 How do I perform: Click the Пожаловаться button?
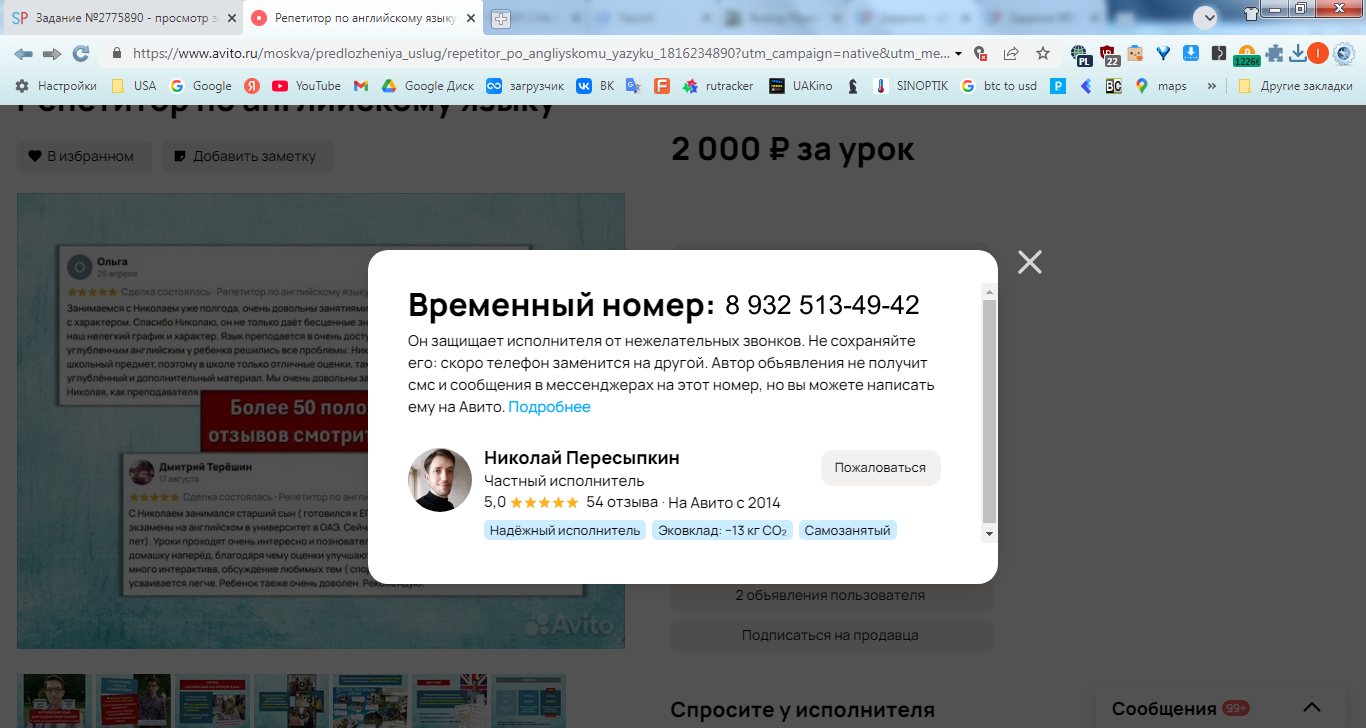coord(880,468)
